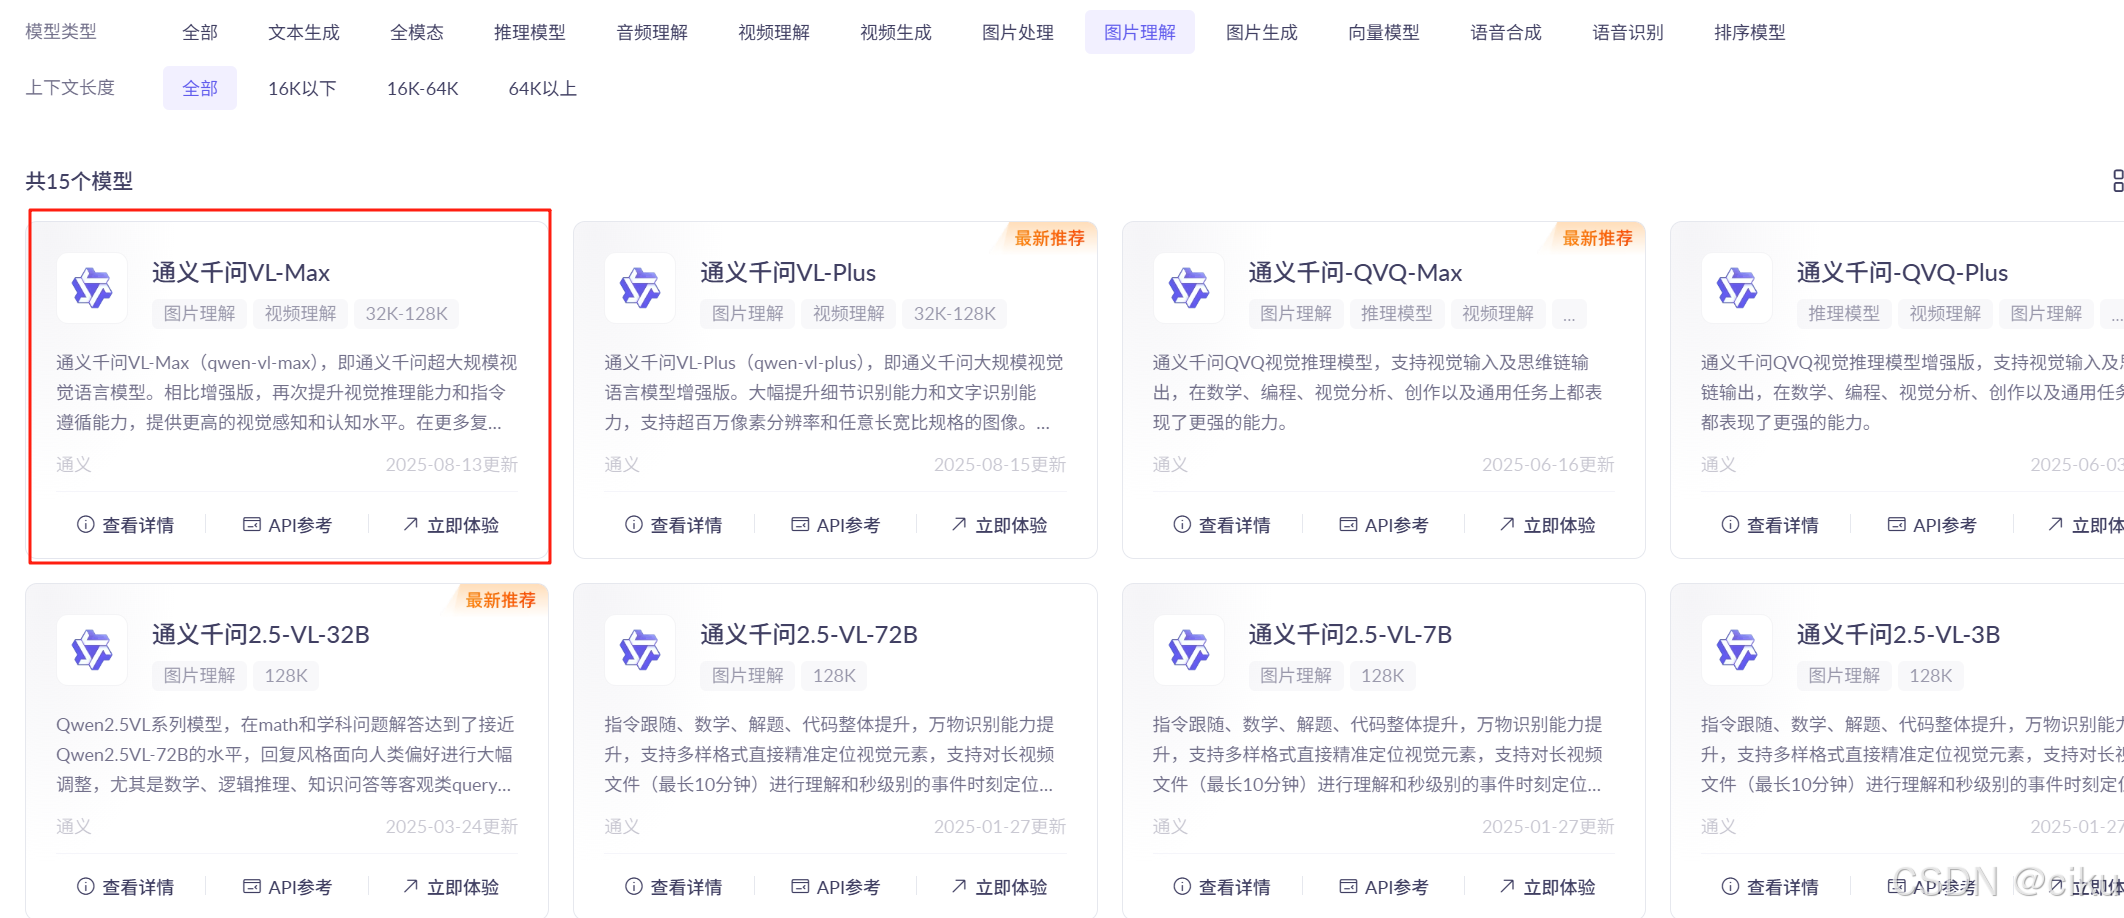
Task: Select the 视频生成 model type filter
Action: 896,32
